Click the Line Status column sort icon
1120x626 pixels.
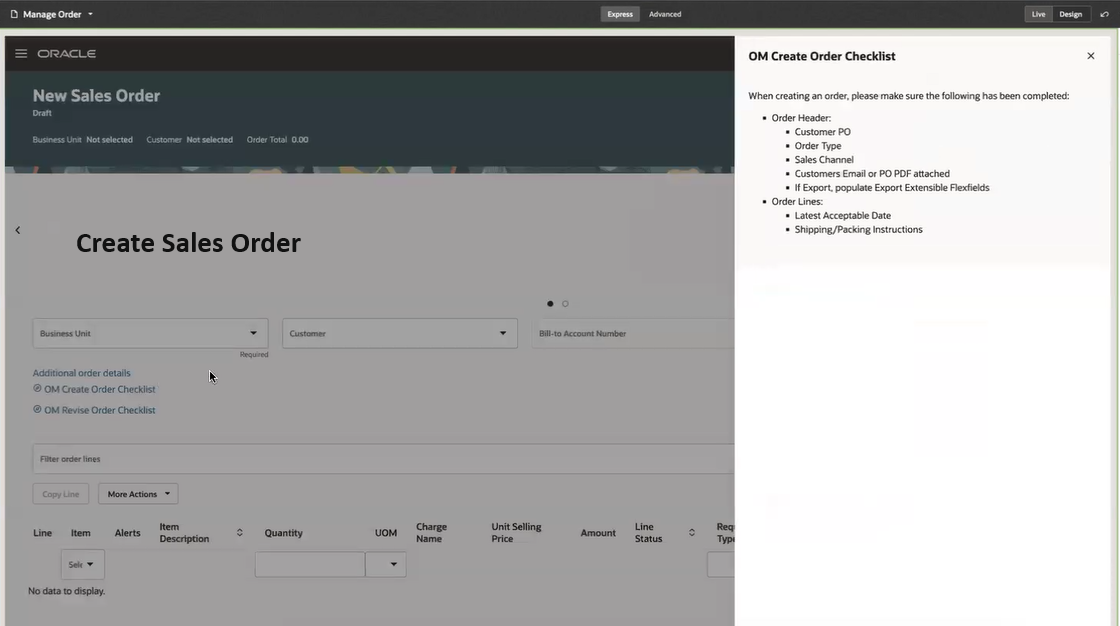(x=692, y=533)
